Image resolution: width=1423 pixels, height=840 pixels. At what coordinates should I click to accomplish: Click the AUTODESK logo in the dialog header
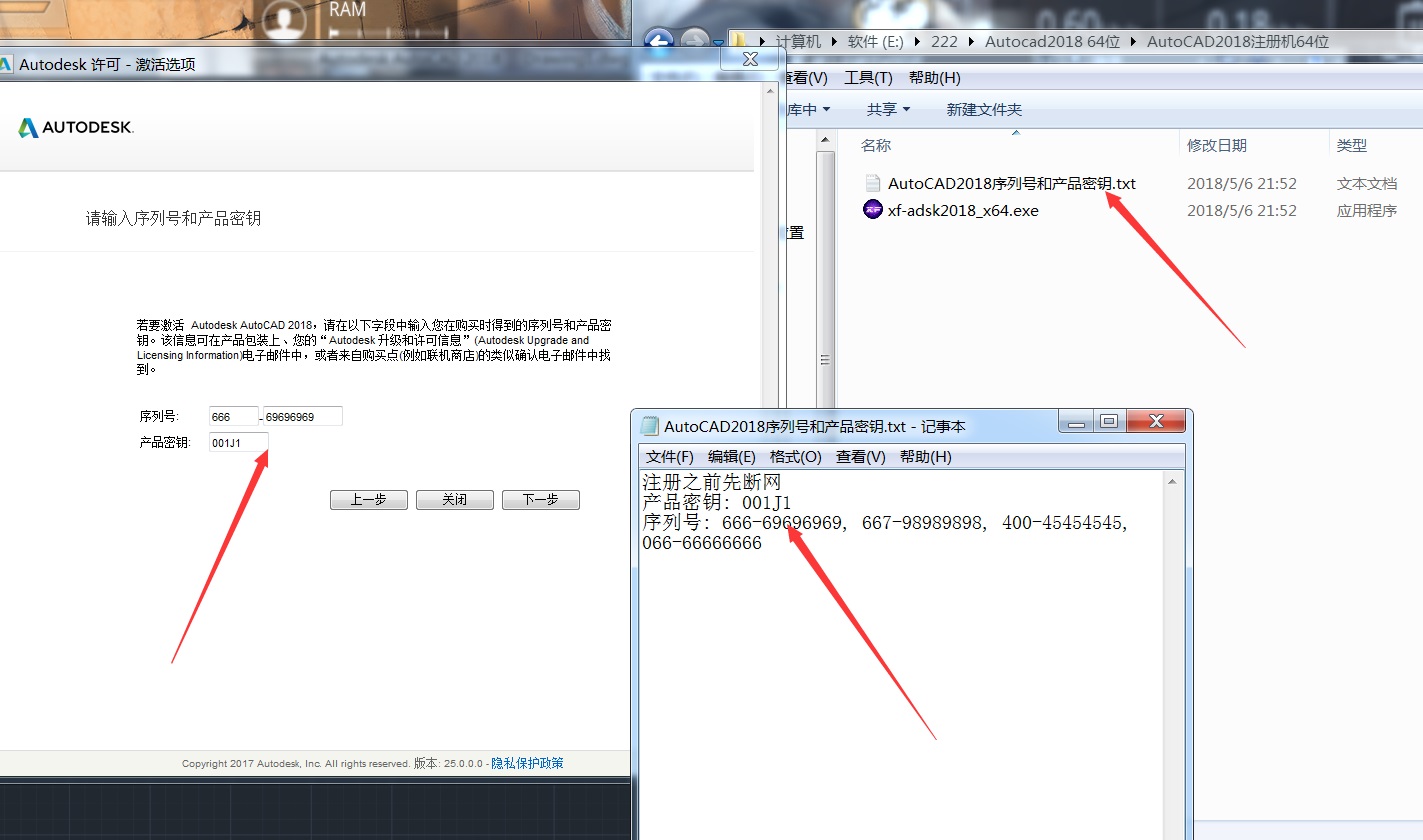click(76, 127)
